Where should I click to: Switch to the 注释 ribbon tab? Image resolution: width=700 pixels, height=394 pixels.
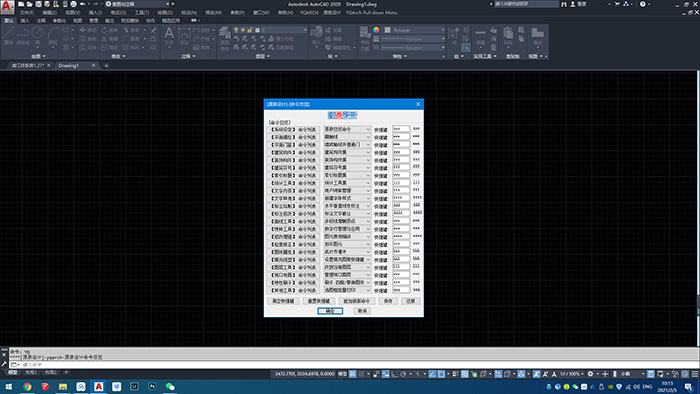click(x=41, y=21)
